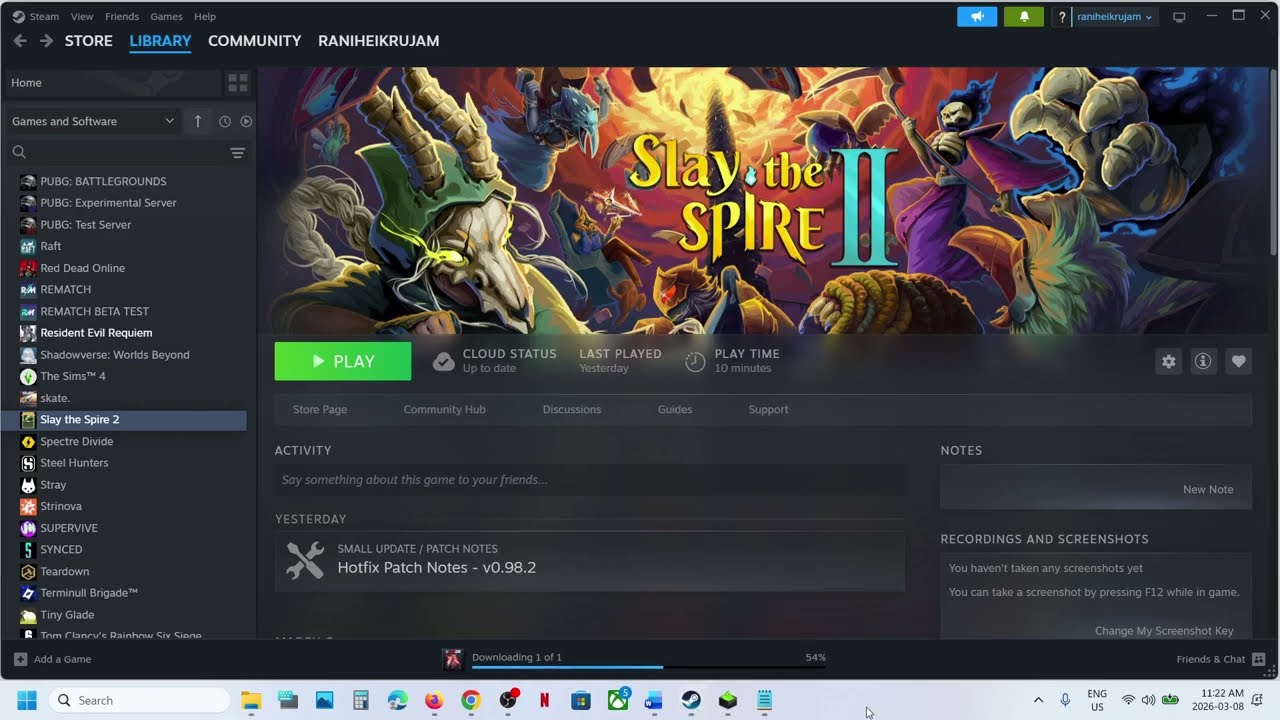Expand the Games and Software dropdown
1280x720 pixels.
coord(93,121)
